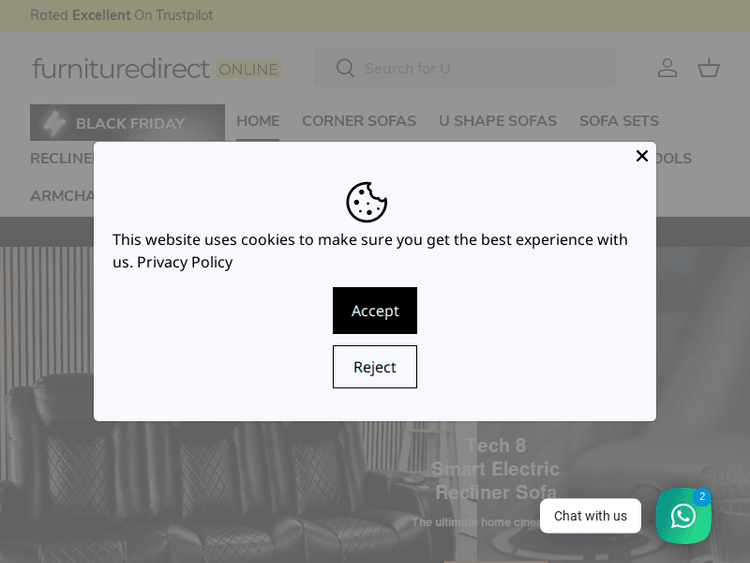Click the Chat with us label
Viewport: 750px width, 563px height.
[590, 516]
